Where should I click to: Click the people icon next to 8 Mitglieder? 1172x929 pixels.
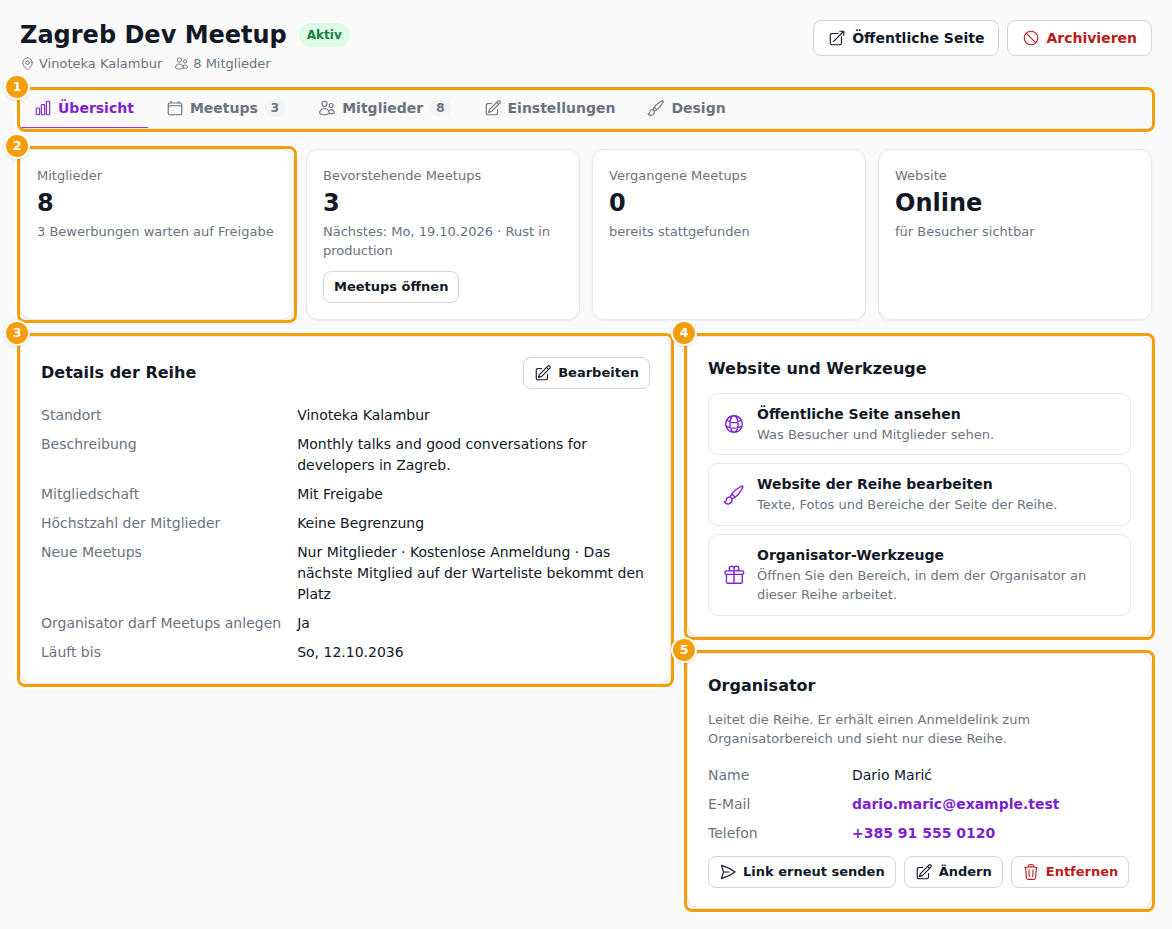[x=182, y=64]
